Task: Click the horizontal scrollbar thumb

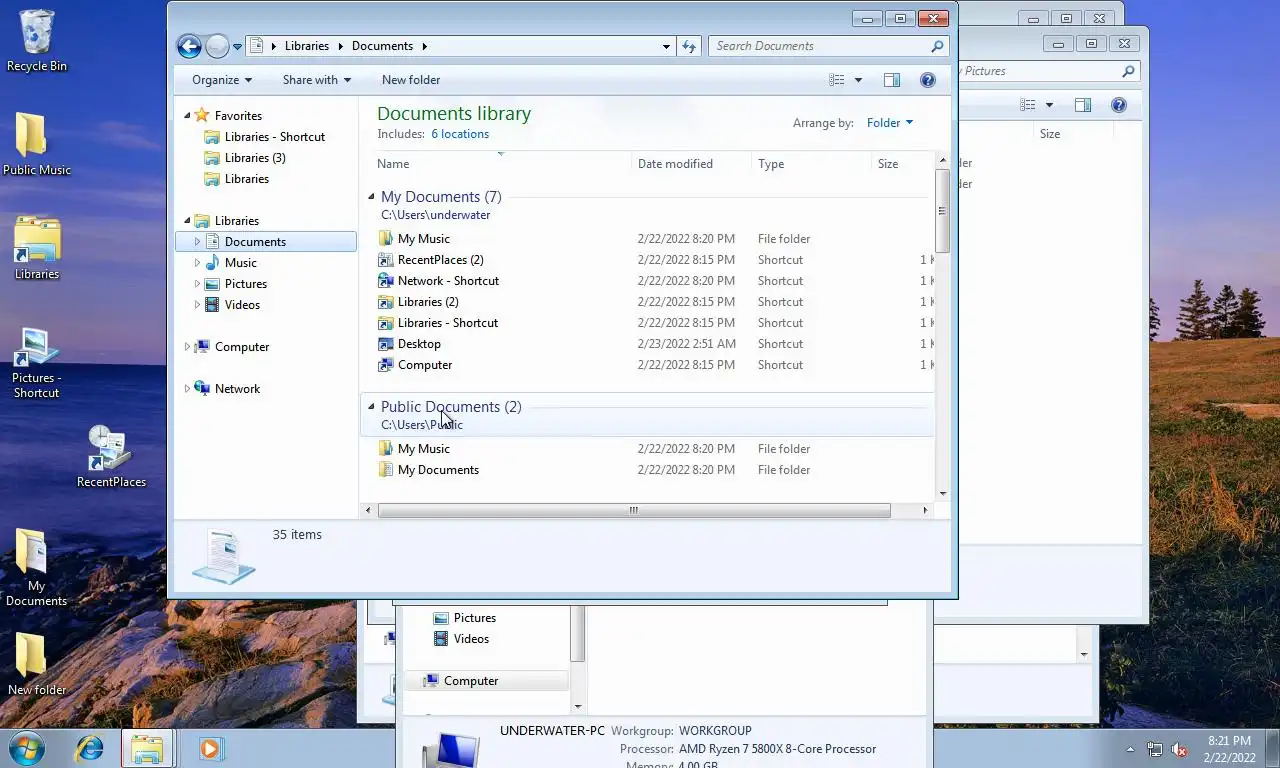Action: click(634, 510)
